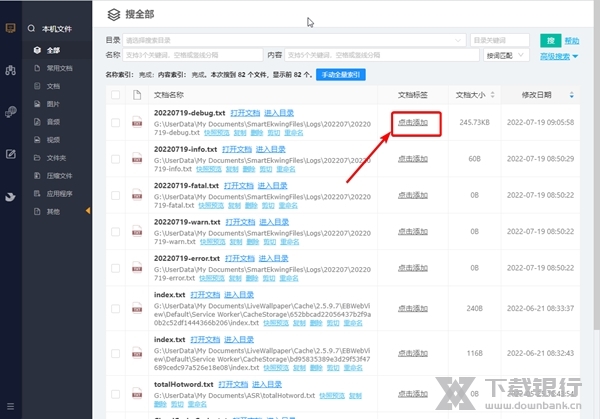Image resolution: width=600 pixels, height=419 pixels.
Task: Click the audio file icon next to 音频
Action: pos(37,122)
